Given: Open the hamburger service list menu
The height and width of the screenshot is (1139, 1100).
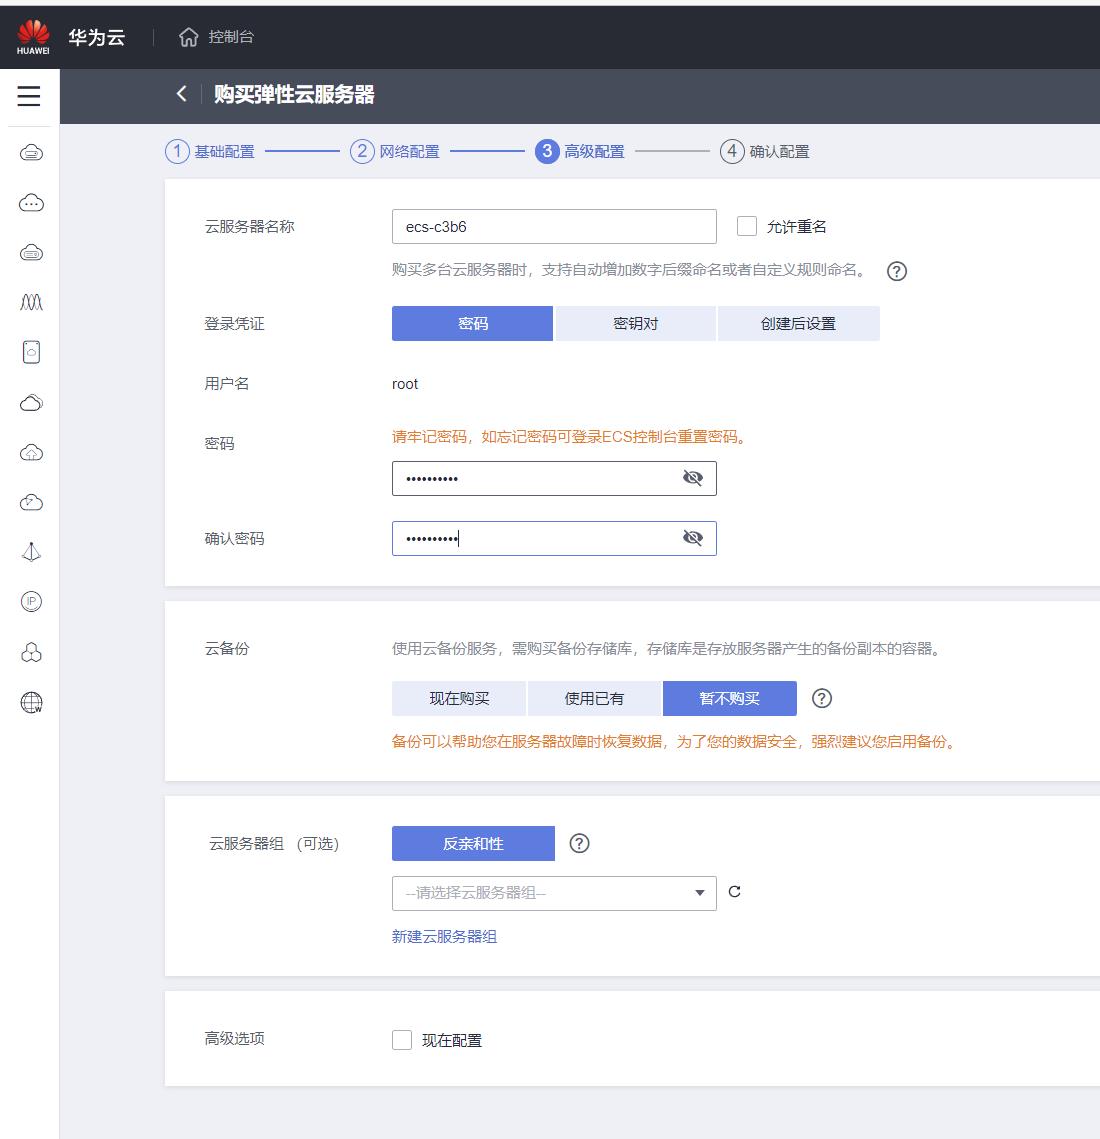Looking at the screenshot, I should coord(29,96).
